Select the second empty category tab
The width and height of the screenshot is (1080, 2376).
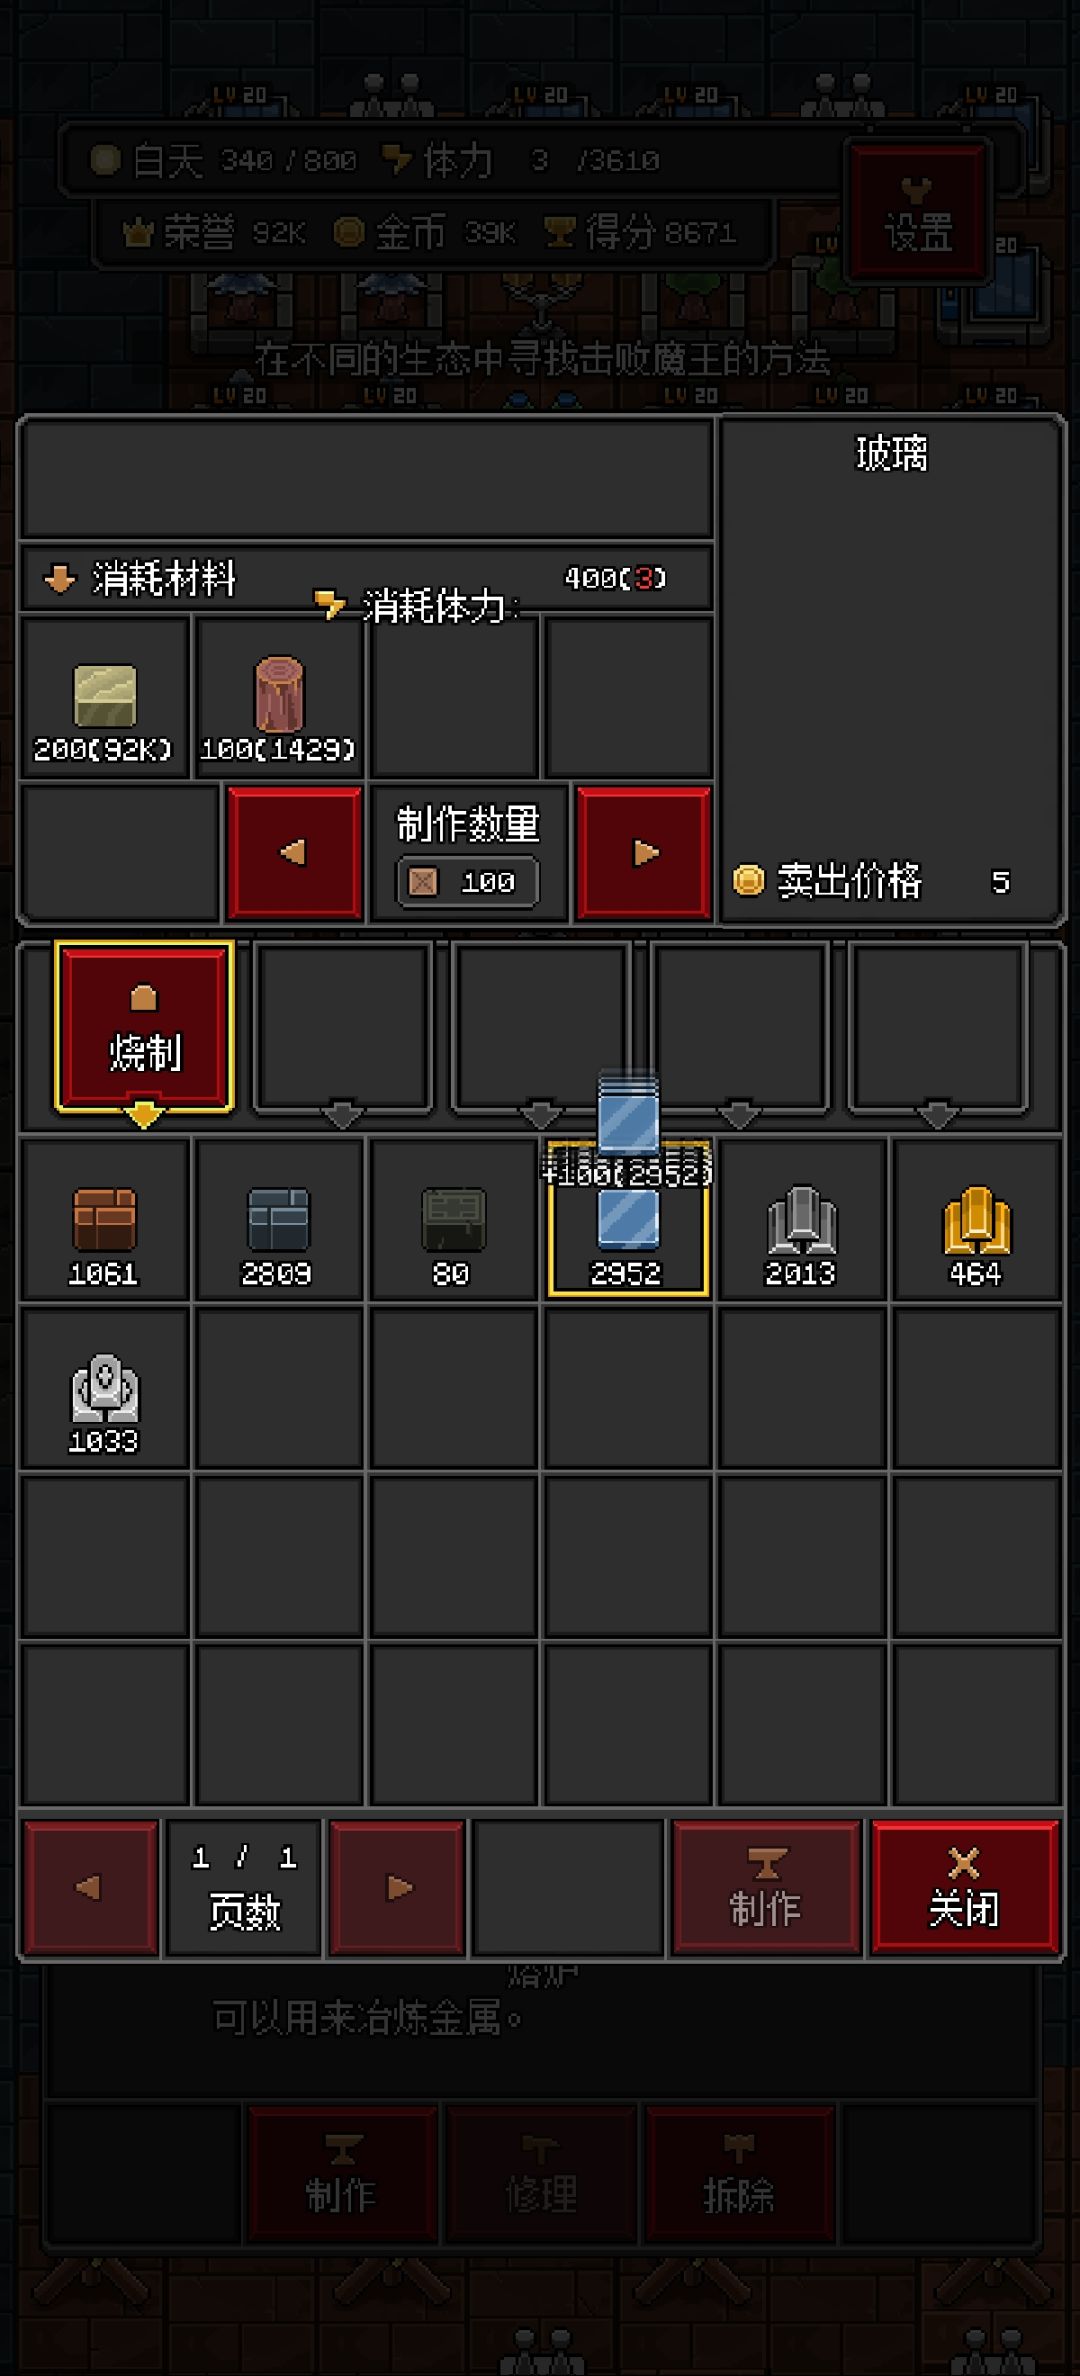tap(343, 1026)
